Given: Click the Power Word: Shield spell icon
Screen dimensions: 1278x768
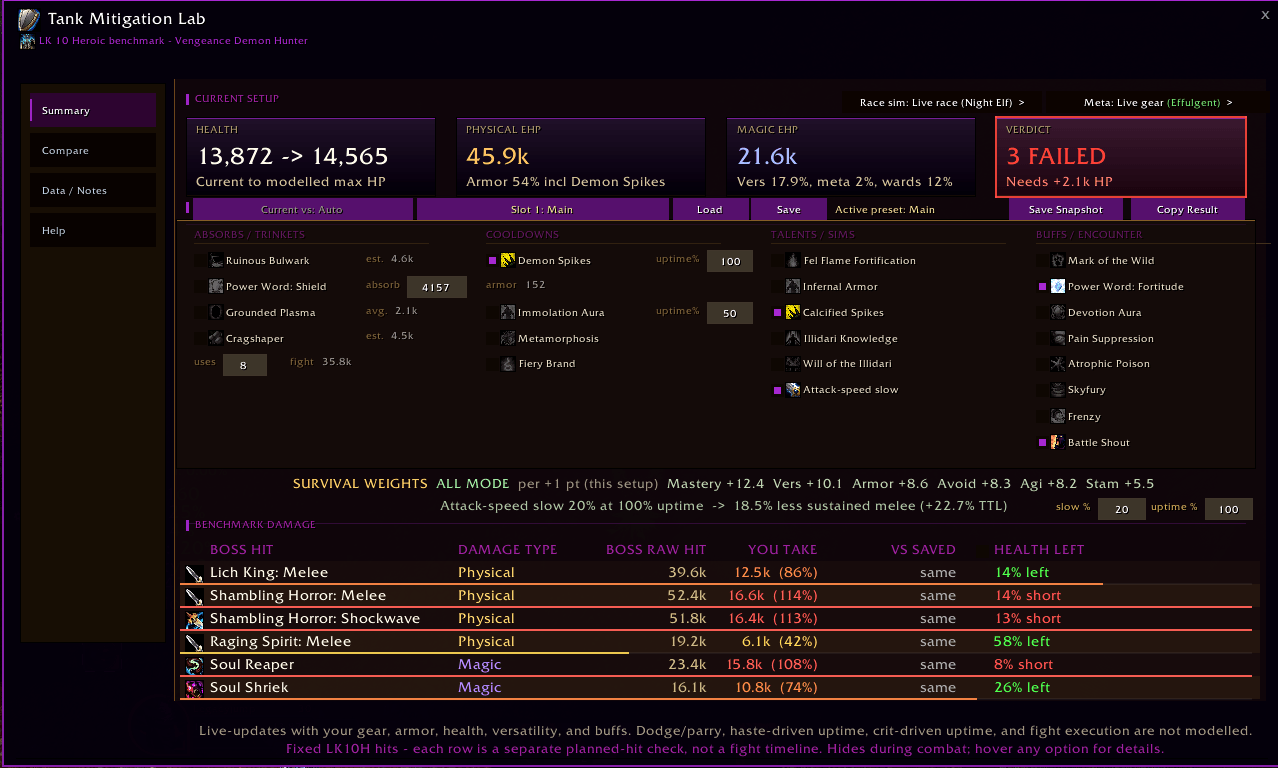Looking at the screenshot, I should tap(215, 286).
